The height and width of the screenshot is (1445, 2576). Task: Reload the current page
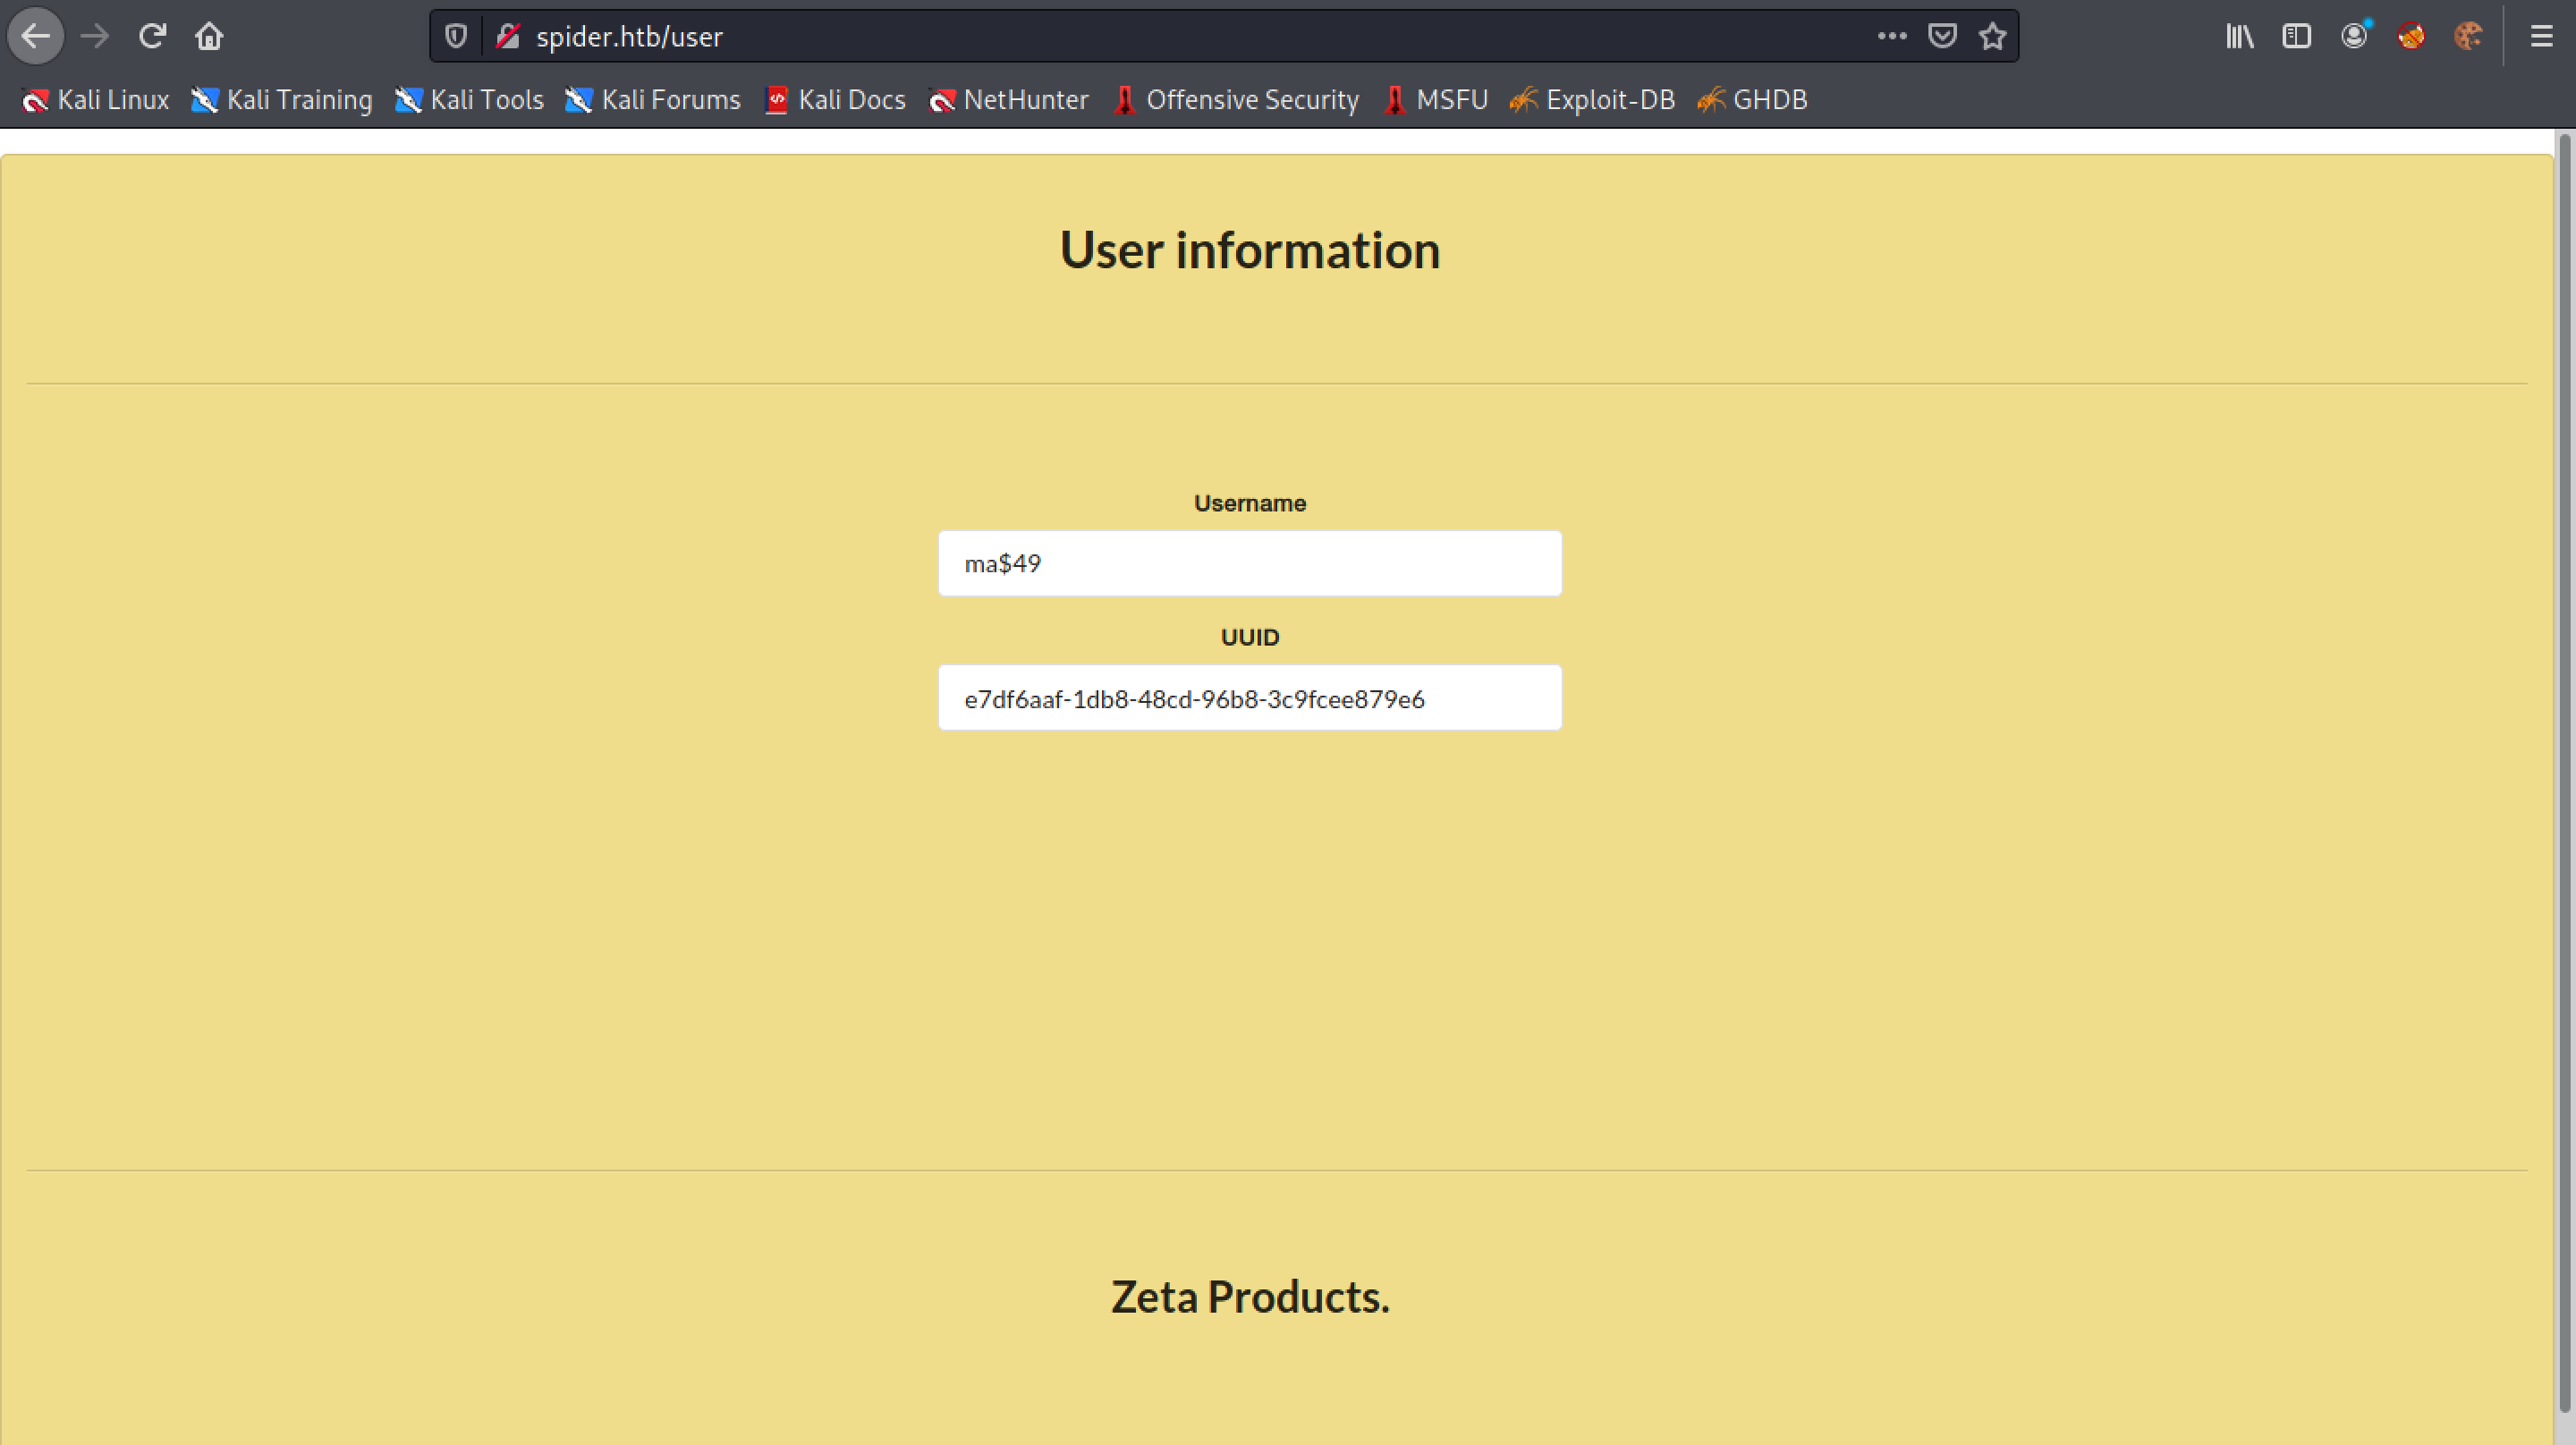(x=152, y=37)
